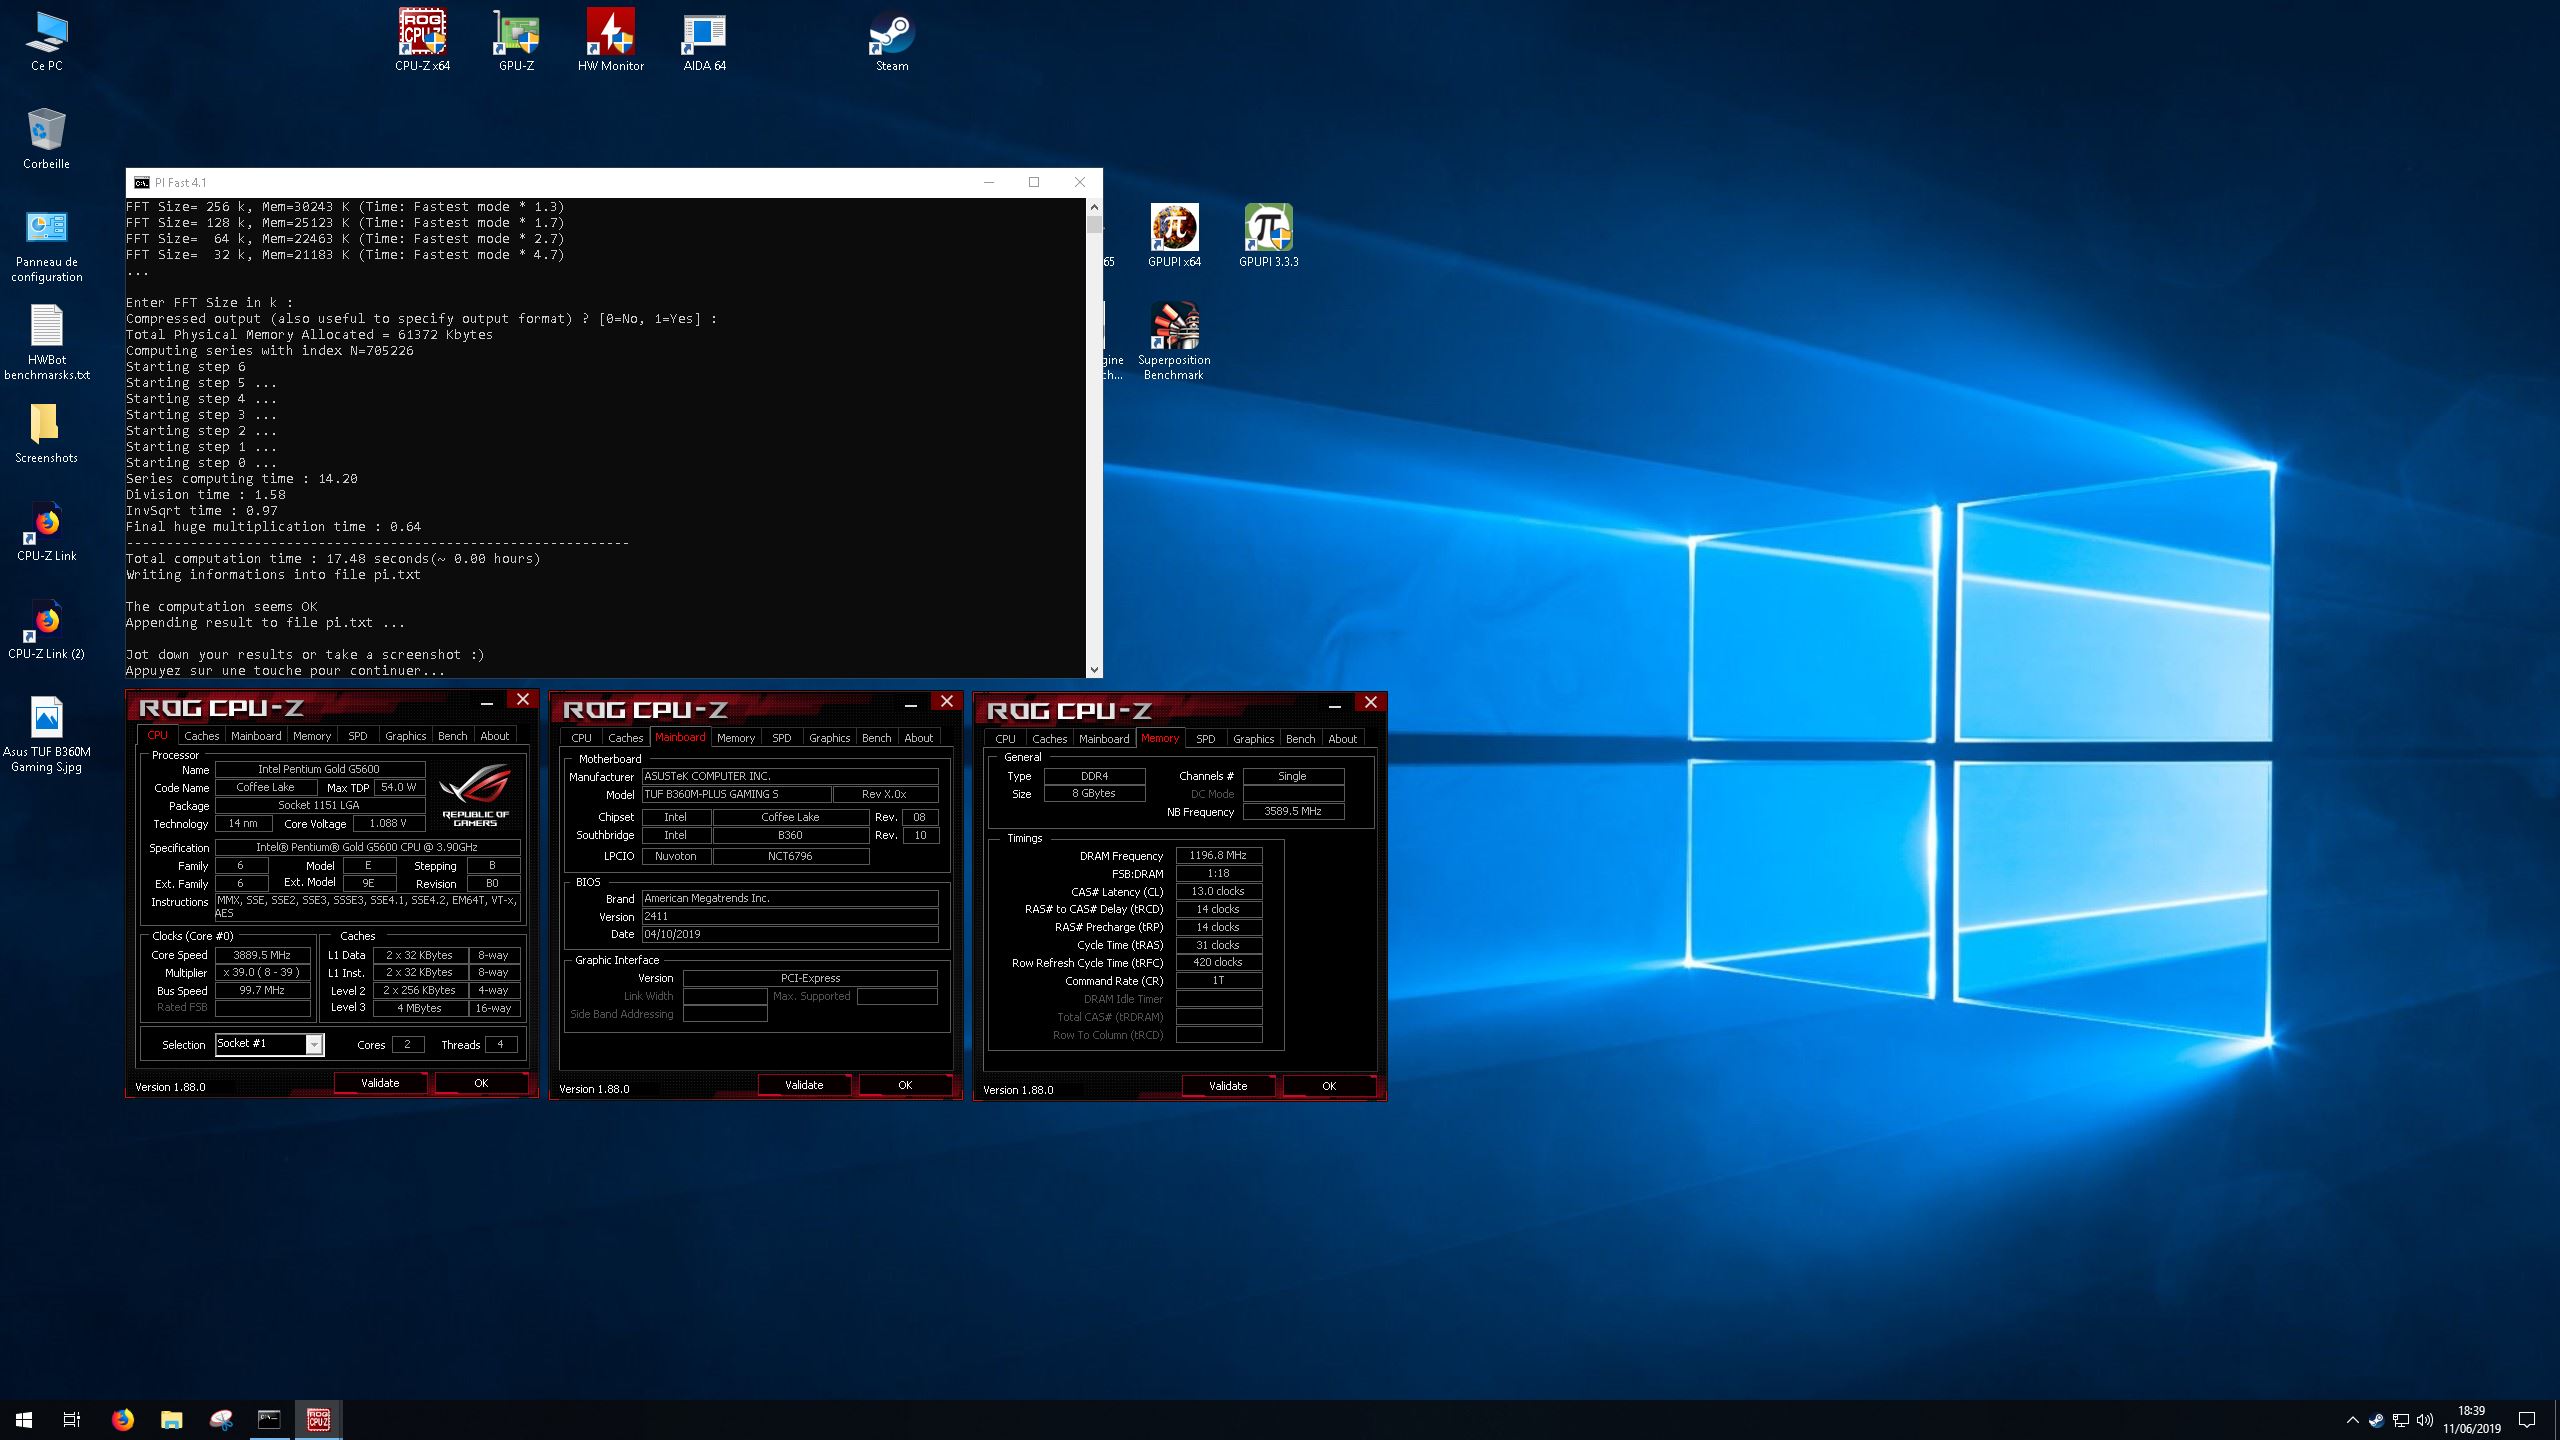Maximize the PI Fast 4.1 window

tap(1034, 182)
